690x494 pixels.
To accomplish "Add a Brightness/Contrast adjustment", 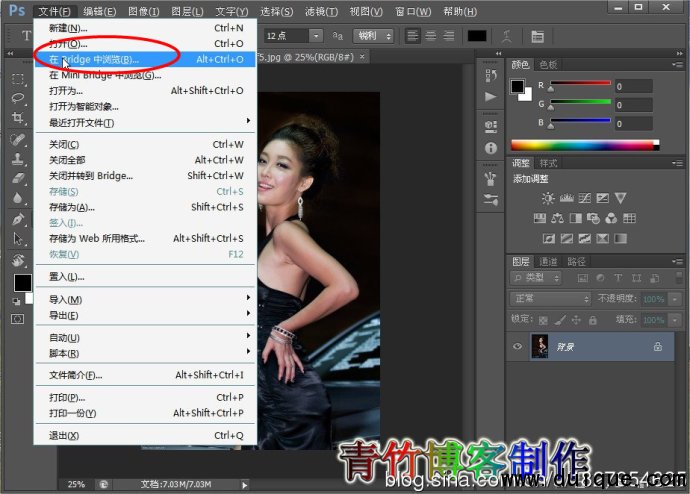I will pyautogui.click(x=548, y=198).
